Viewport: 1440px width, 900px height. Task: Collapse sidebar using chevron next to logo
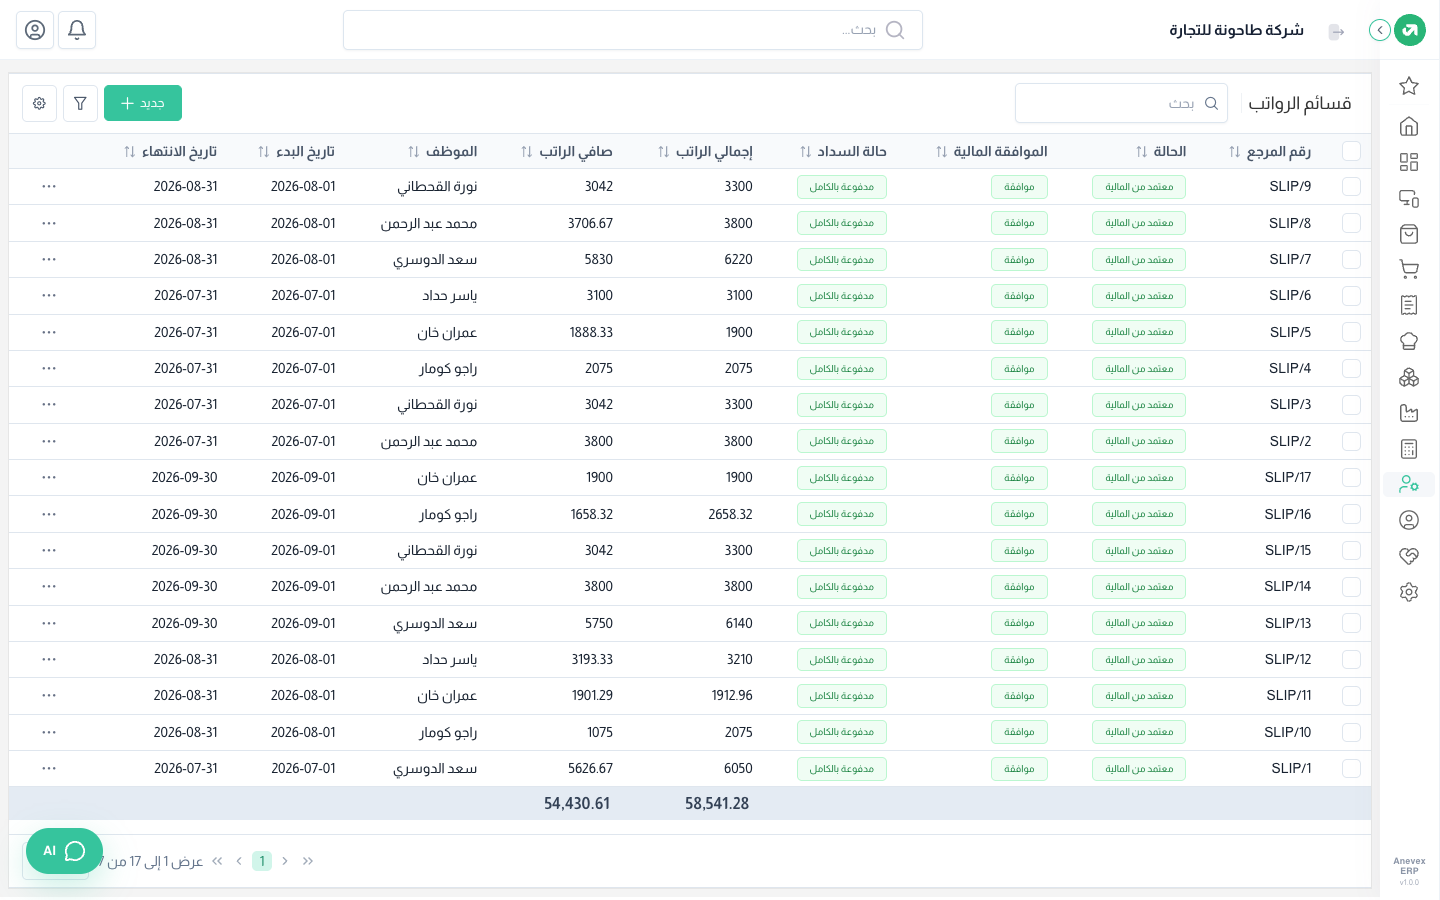tap(1380, 30)
